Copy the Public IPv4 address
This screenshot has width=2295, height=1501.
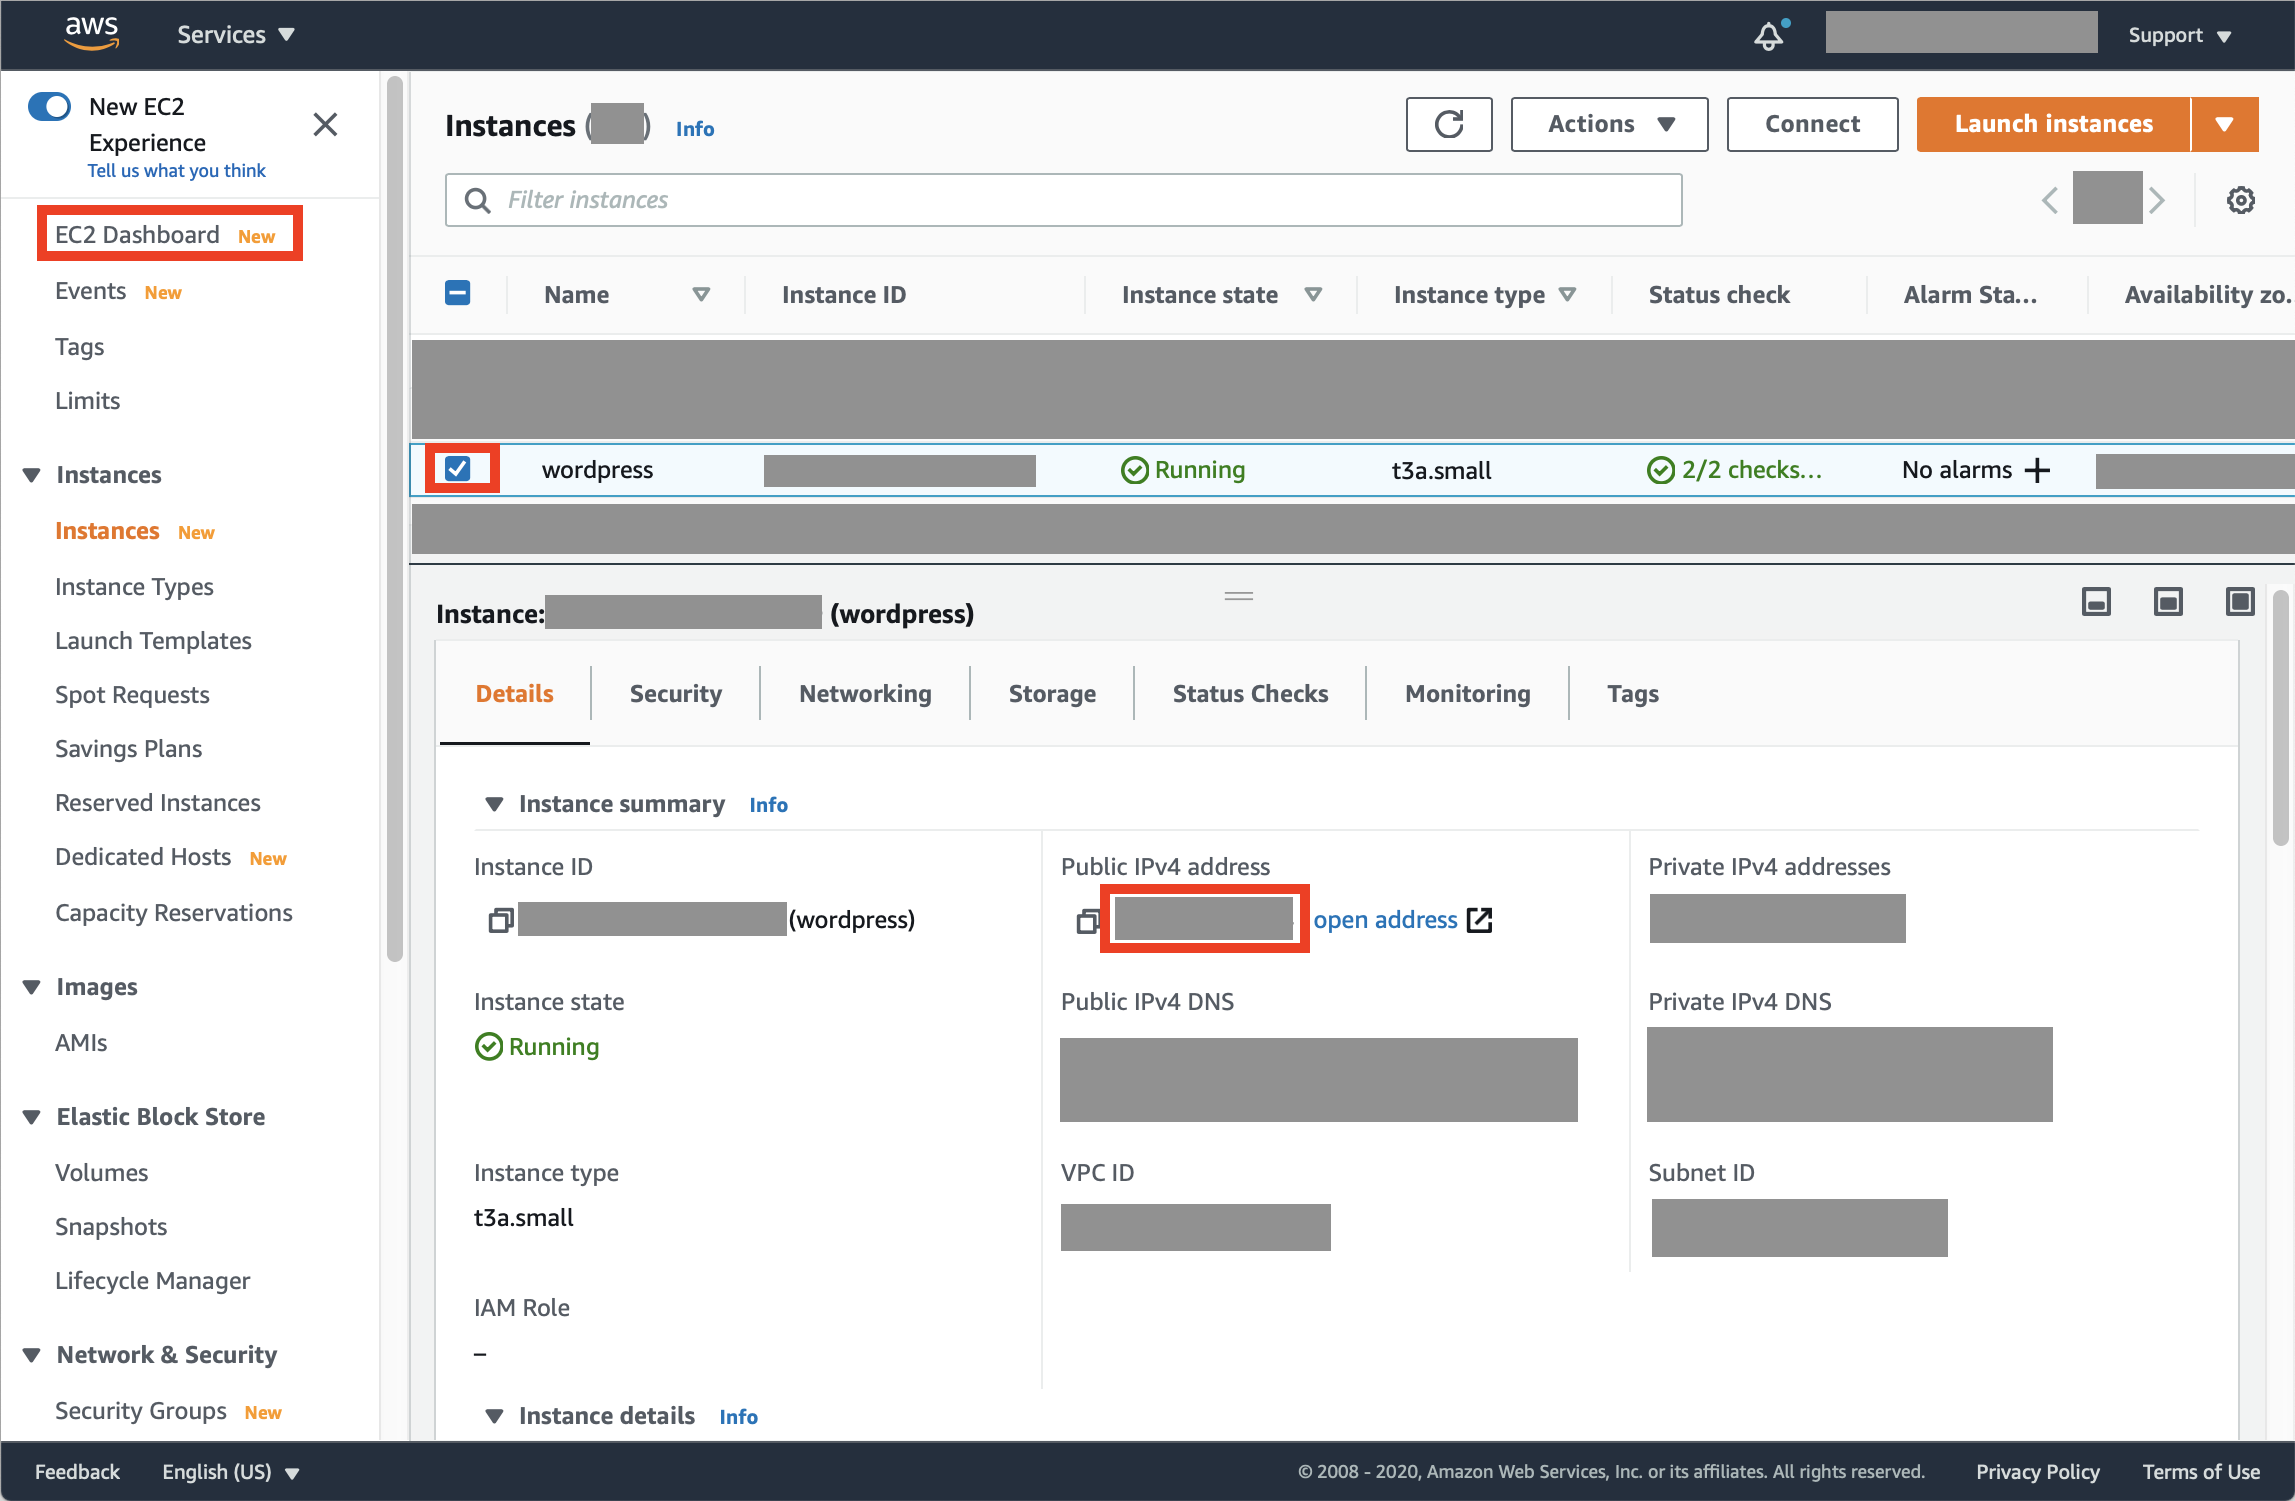pos(1088,920)
